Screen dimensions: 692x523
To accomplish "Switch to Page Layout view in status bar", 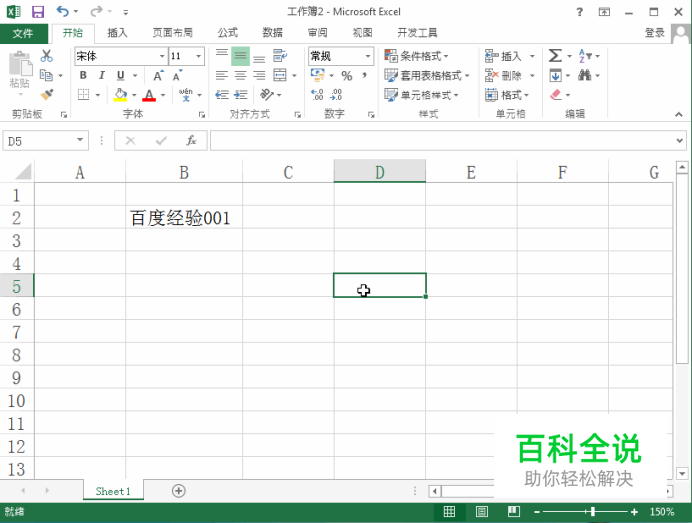I will [x=481, y=512].
